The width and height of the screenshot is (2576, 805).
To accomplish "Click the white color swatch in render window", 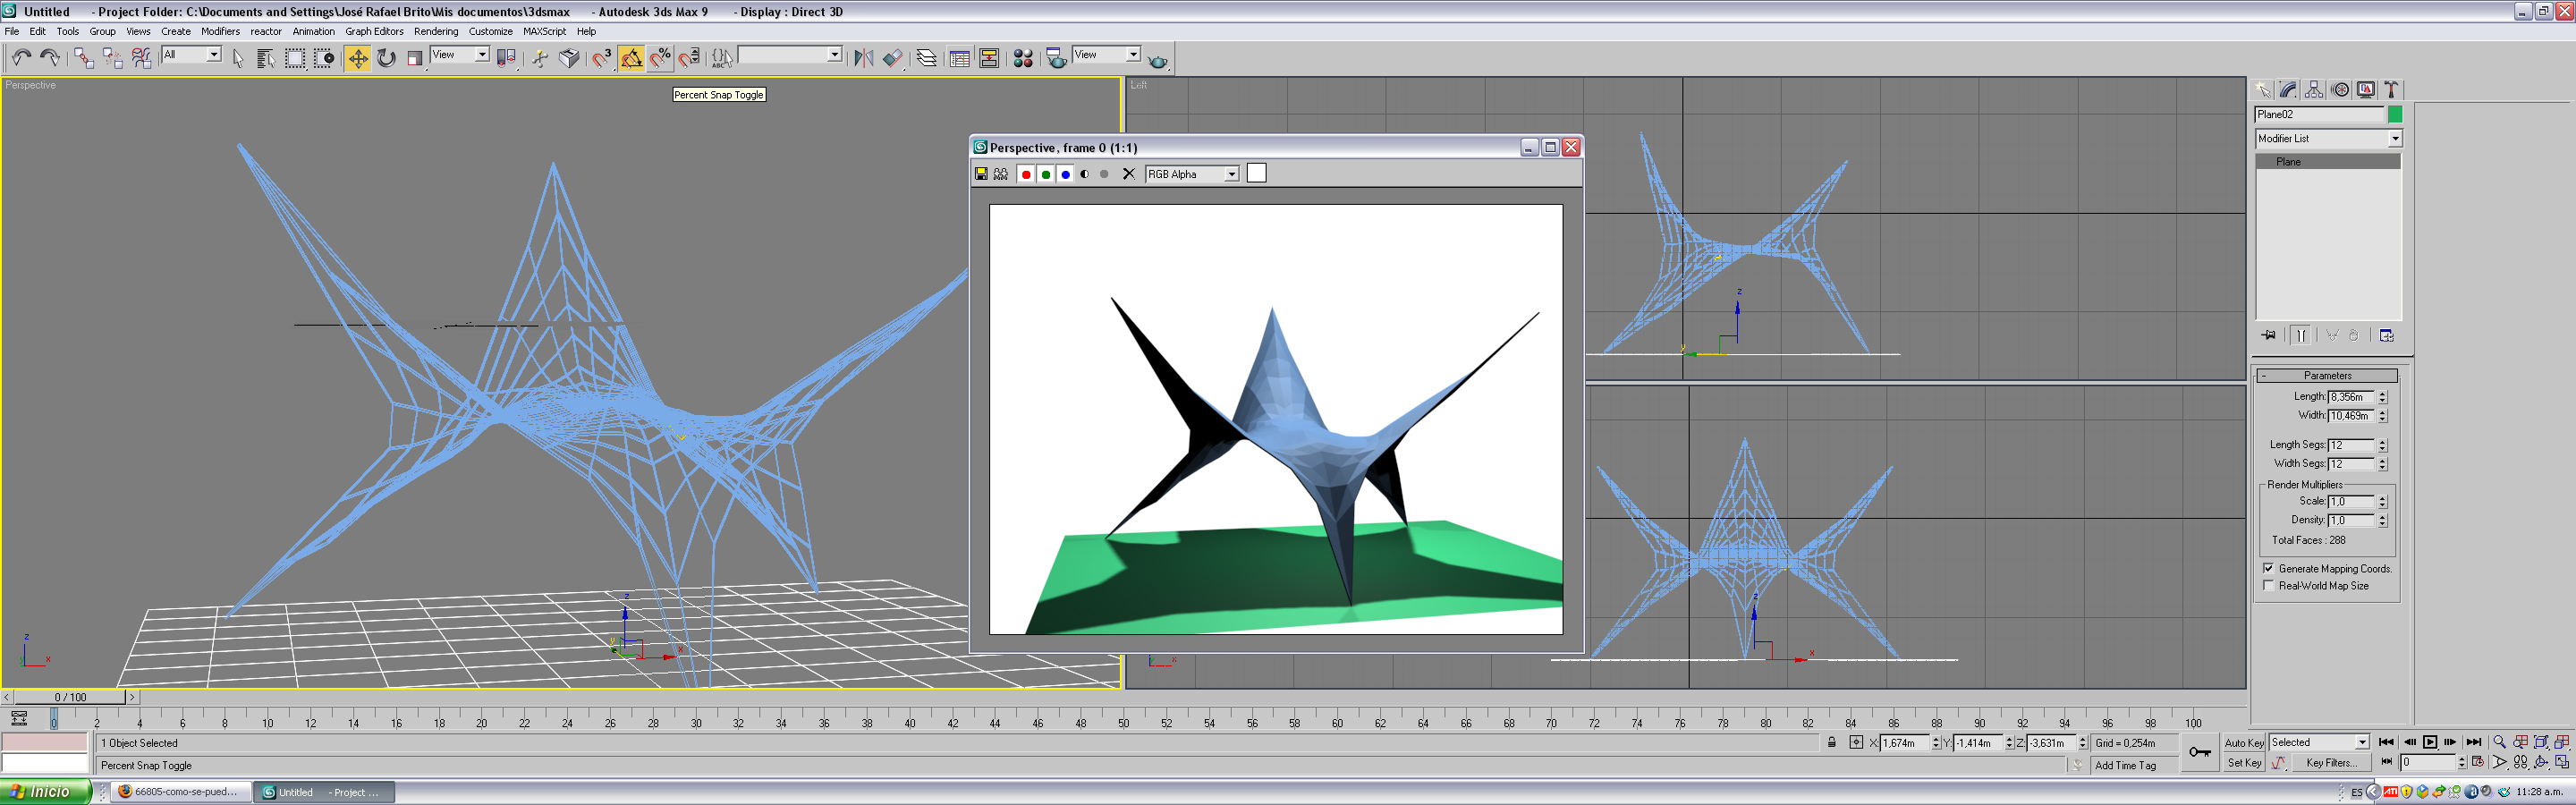I will [x=1256, y=174].
